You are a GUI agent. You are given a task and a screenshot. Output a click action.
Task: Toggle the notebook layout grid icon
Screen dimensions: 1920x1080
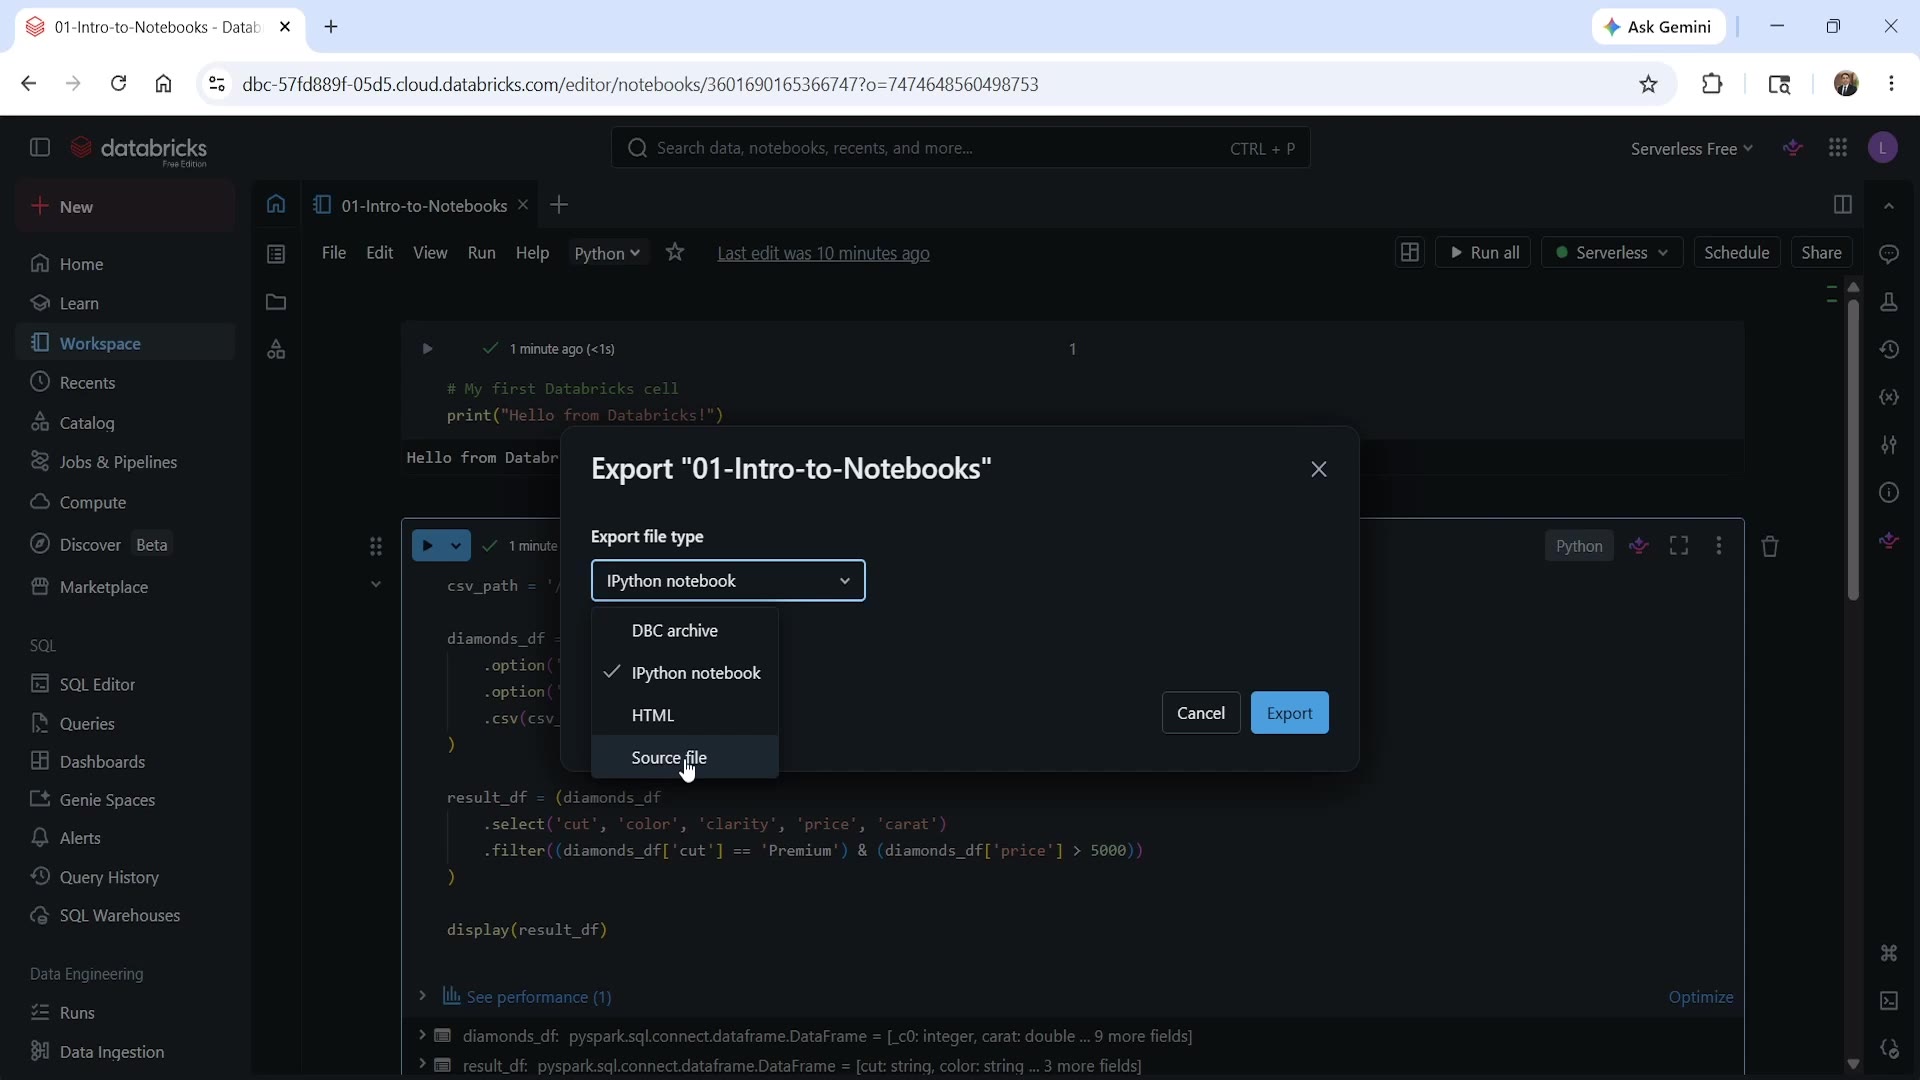1409,253
